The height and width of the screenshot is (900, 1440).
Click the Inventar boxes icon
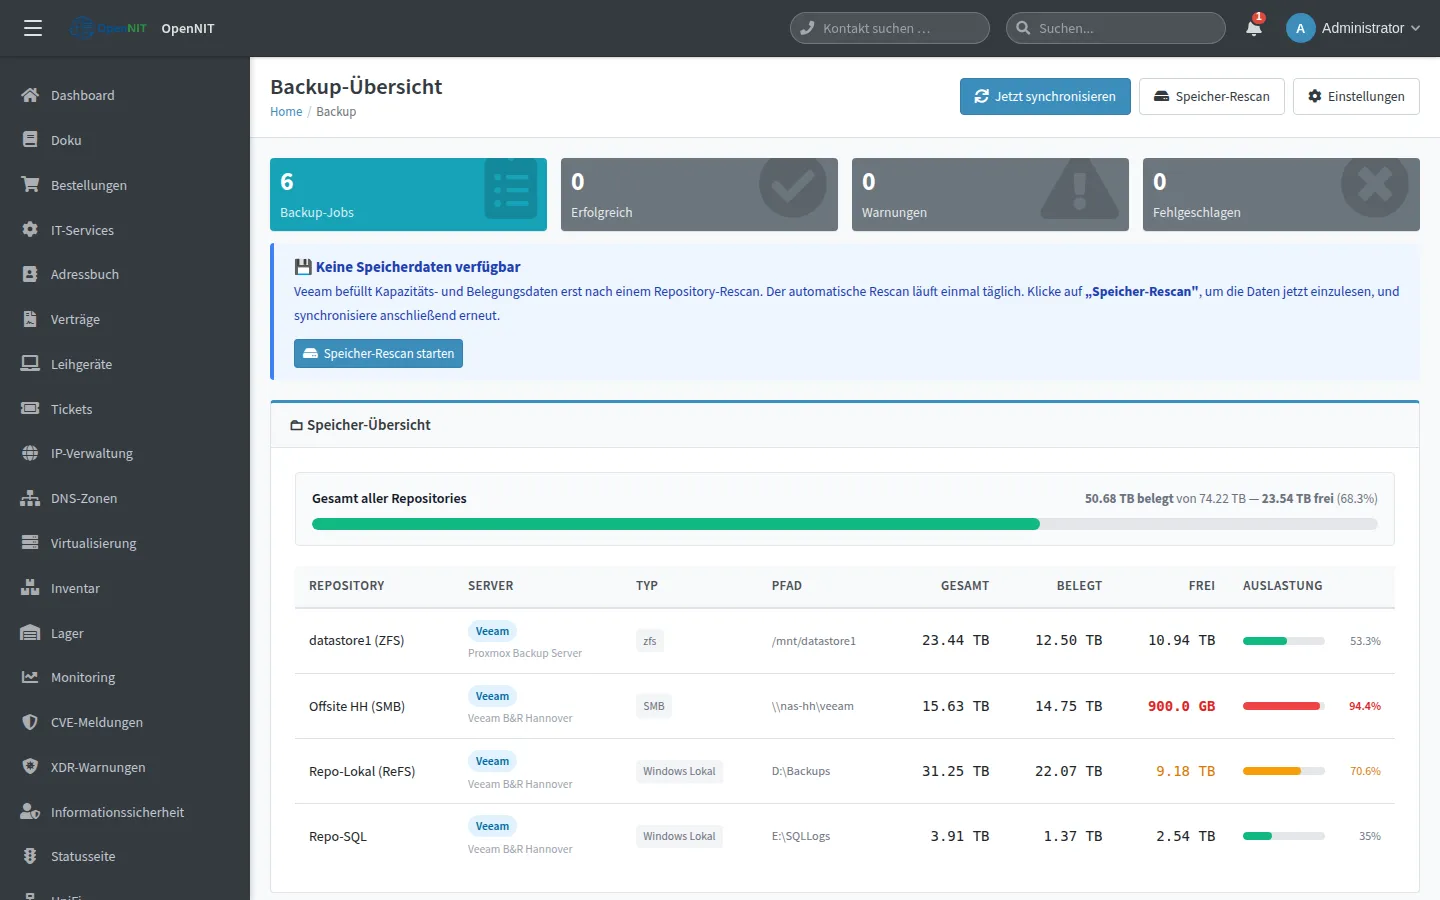coord(30,588)
